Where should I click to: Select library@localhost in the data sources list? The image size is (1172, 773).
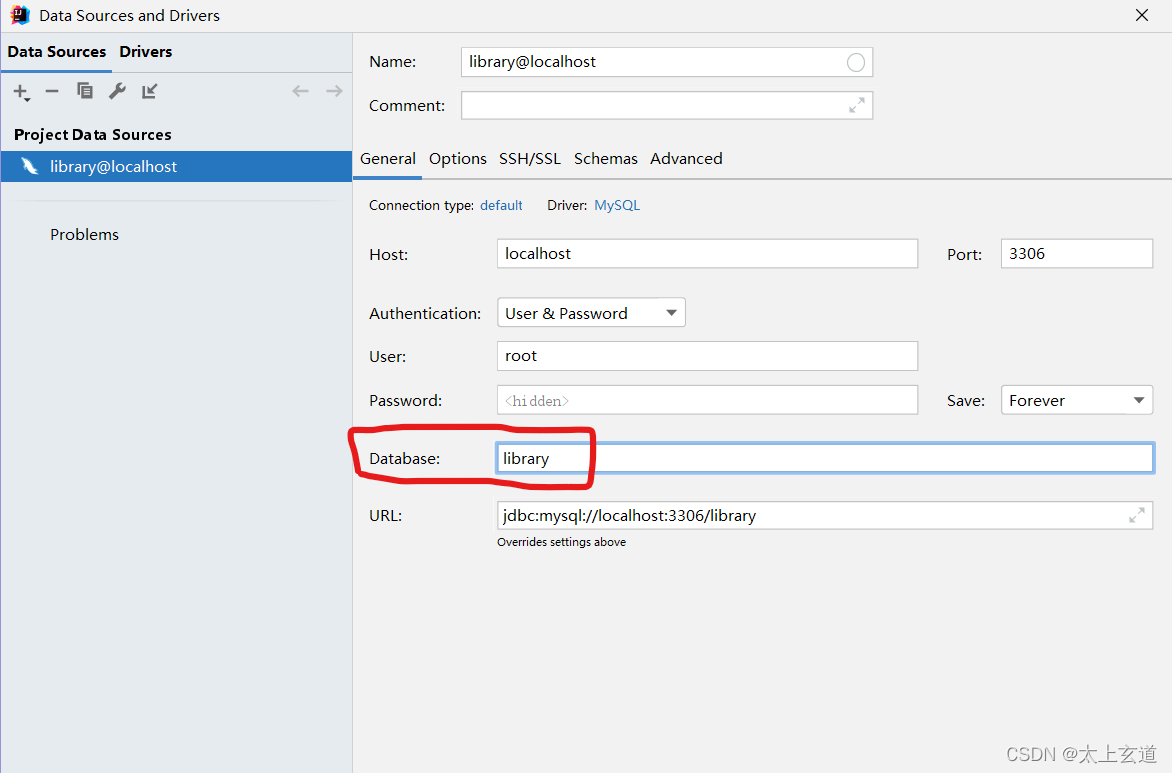176,167
